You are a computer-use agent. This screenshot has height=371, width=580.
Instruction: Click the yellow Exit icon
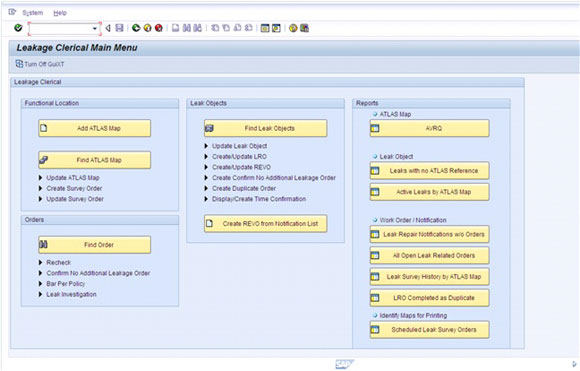point(147,28)
